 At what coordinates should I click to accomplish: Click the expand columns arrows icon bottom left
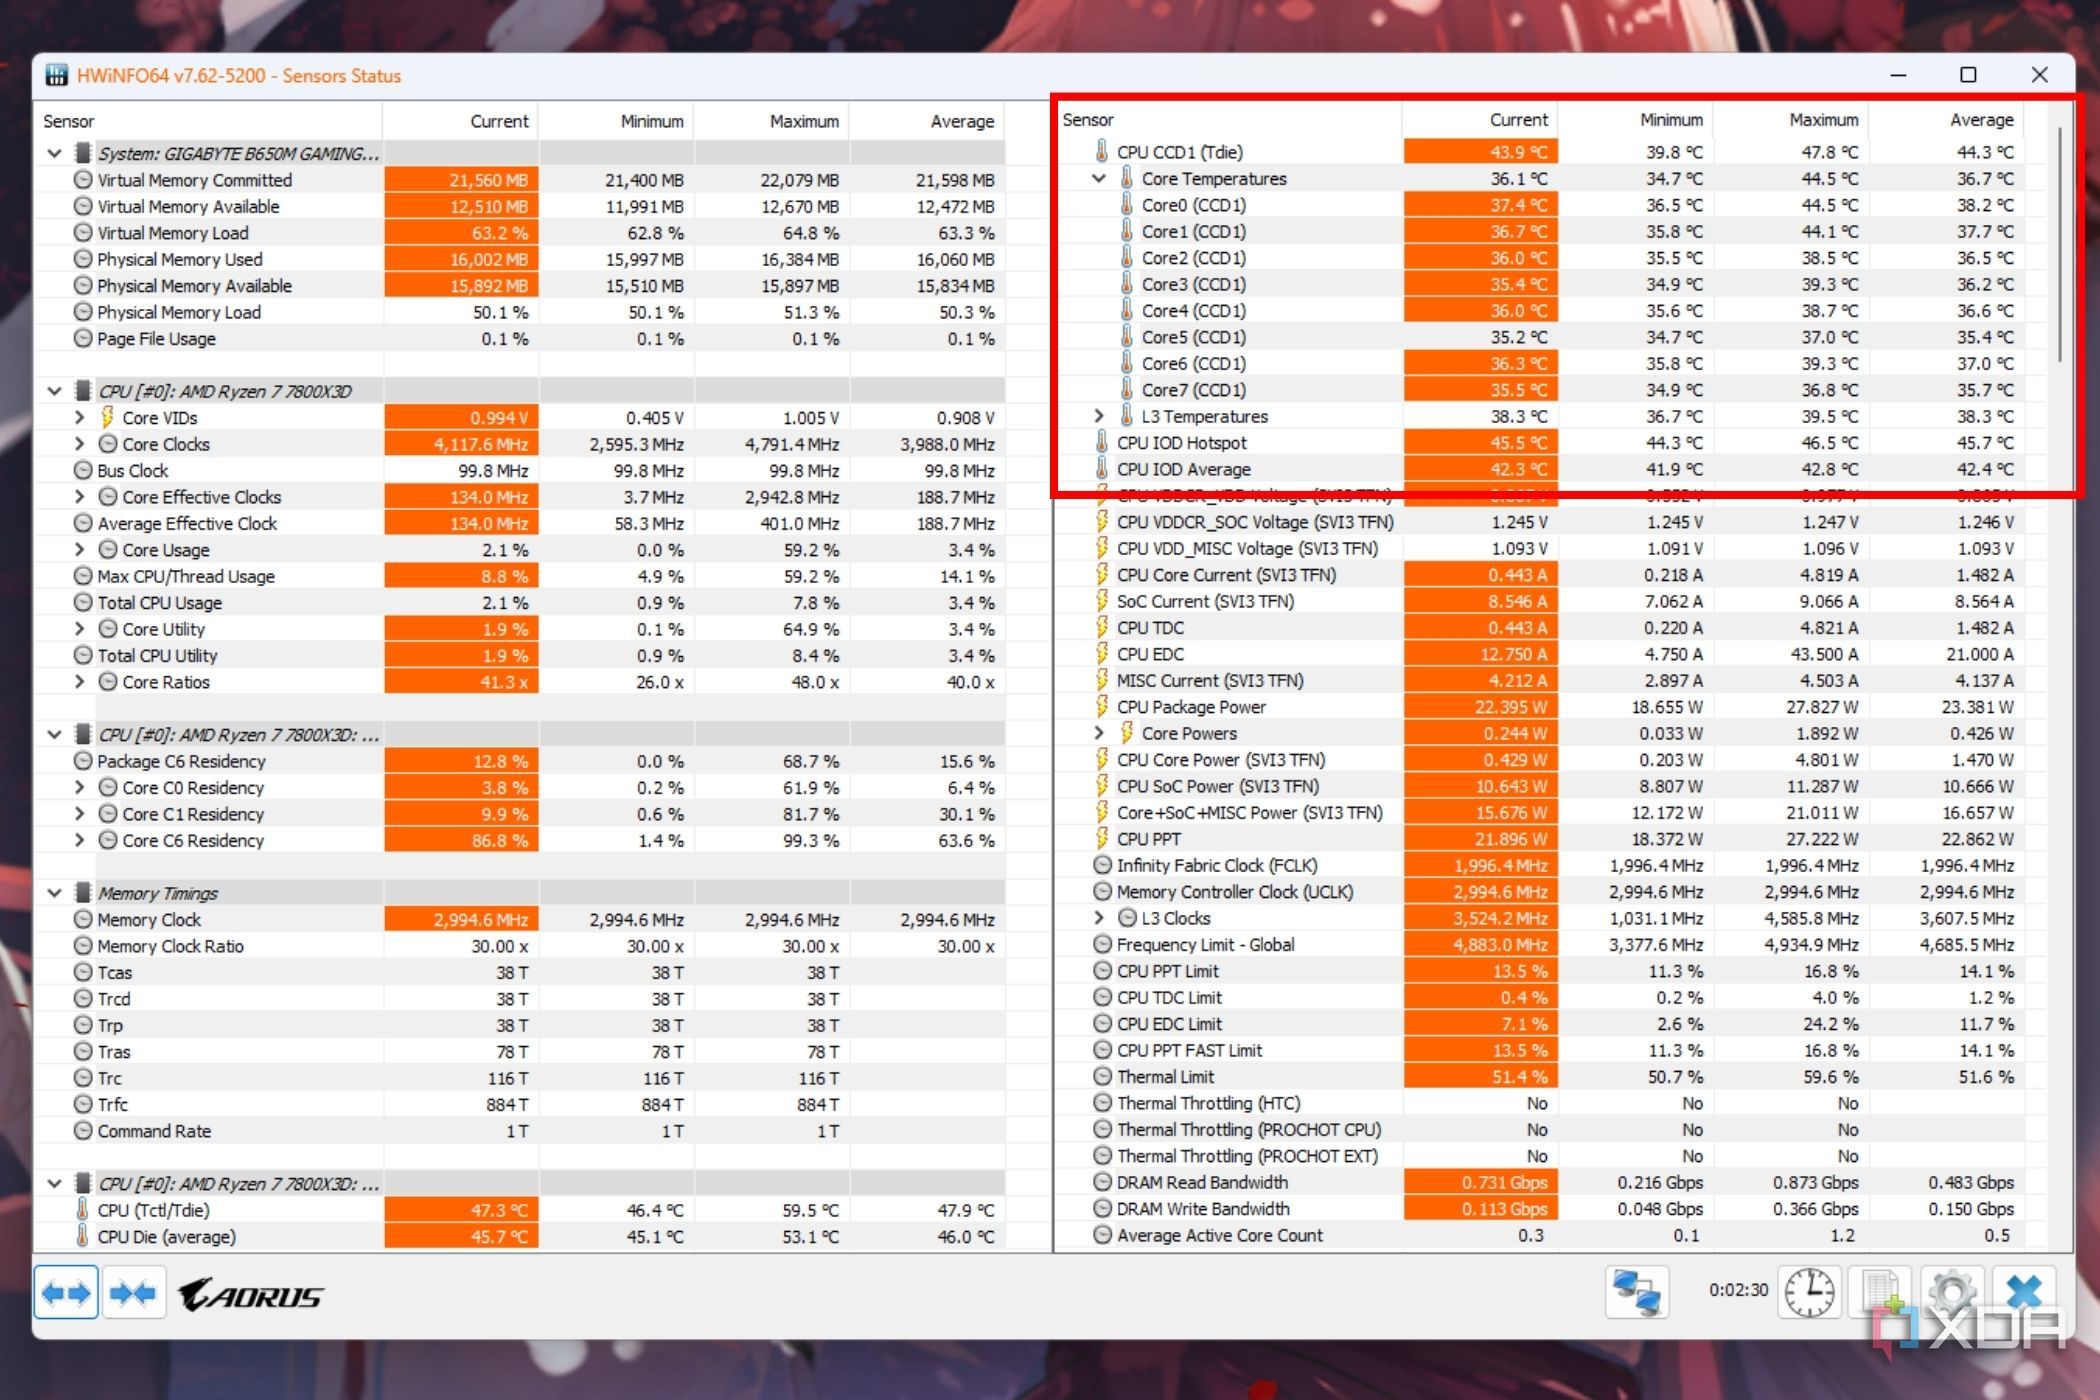click(x=65, y=1292)
